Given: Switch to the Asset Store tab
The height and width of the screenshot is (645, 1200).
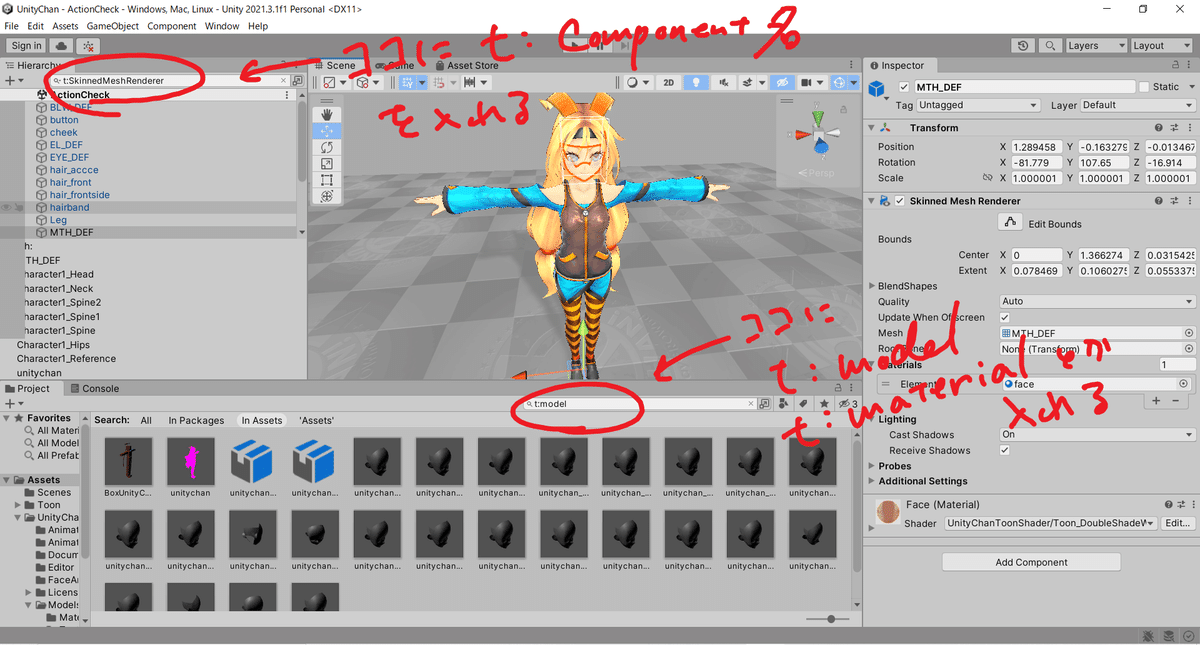Looking at the screenshot, I should [x=465, y=65].
